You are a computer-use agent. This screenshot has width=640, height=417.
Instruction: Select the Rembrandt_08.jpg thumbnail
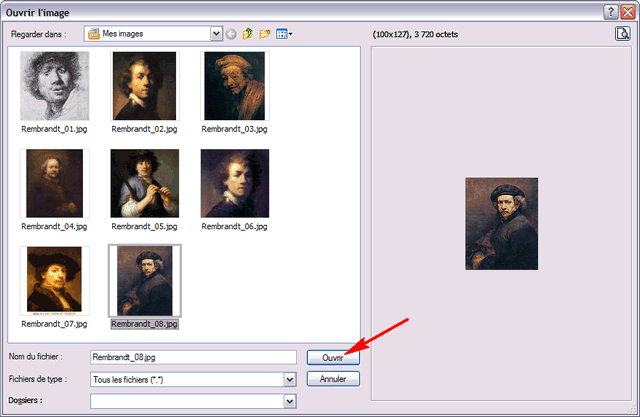click(144, 280)
